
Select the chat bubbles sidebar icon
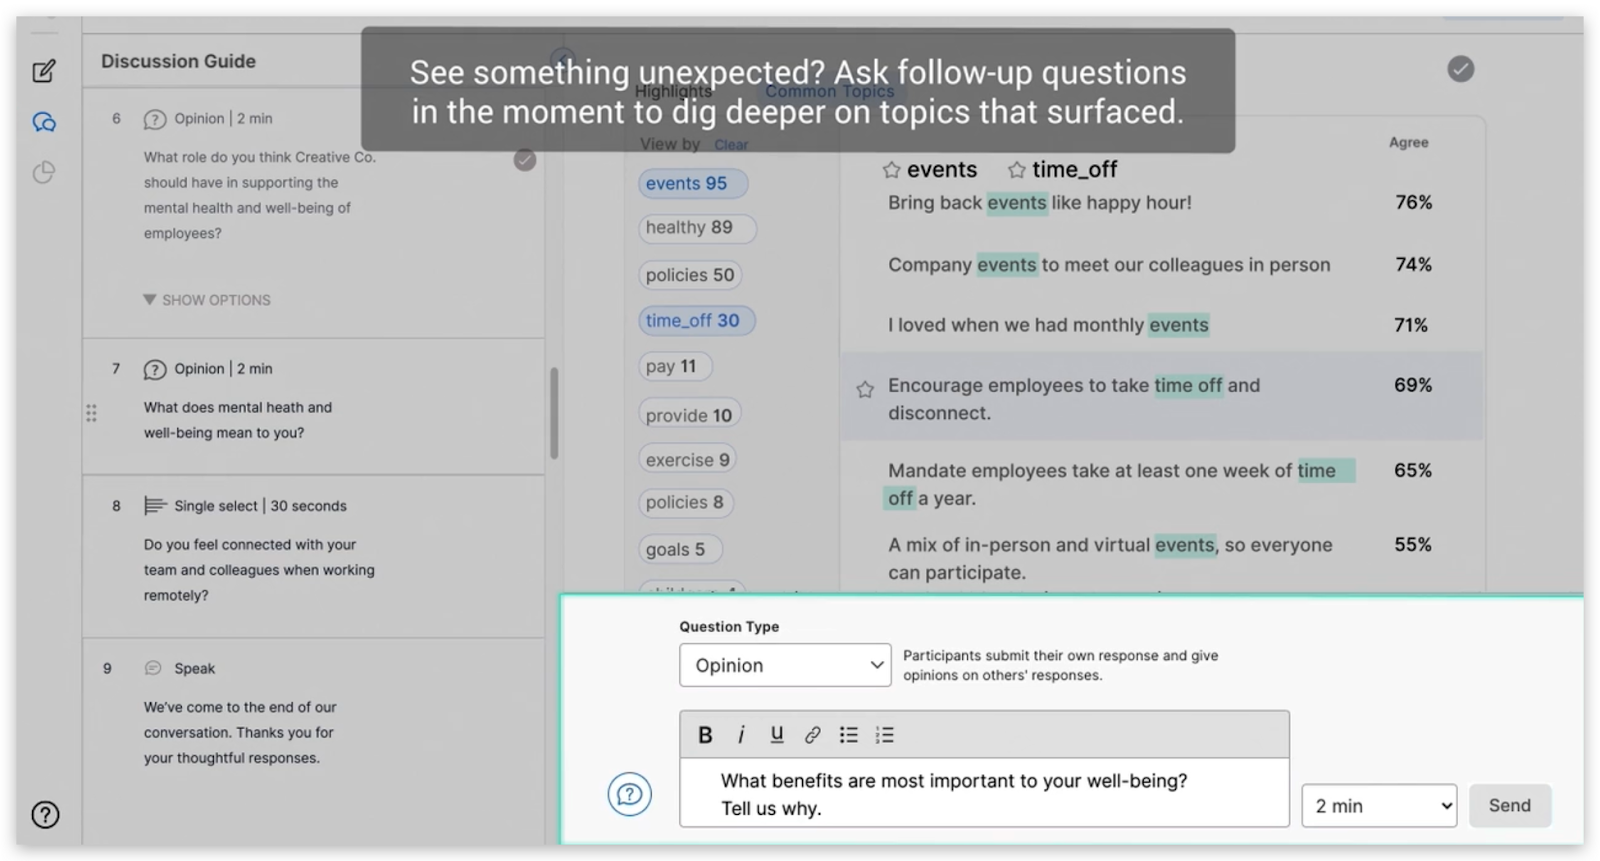point(44,122)
